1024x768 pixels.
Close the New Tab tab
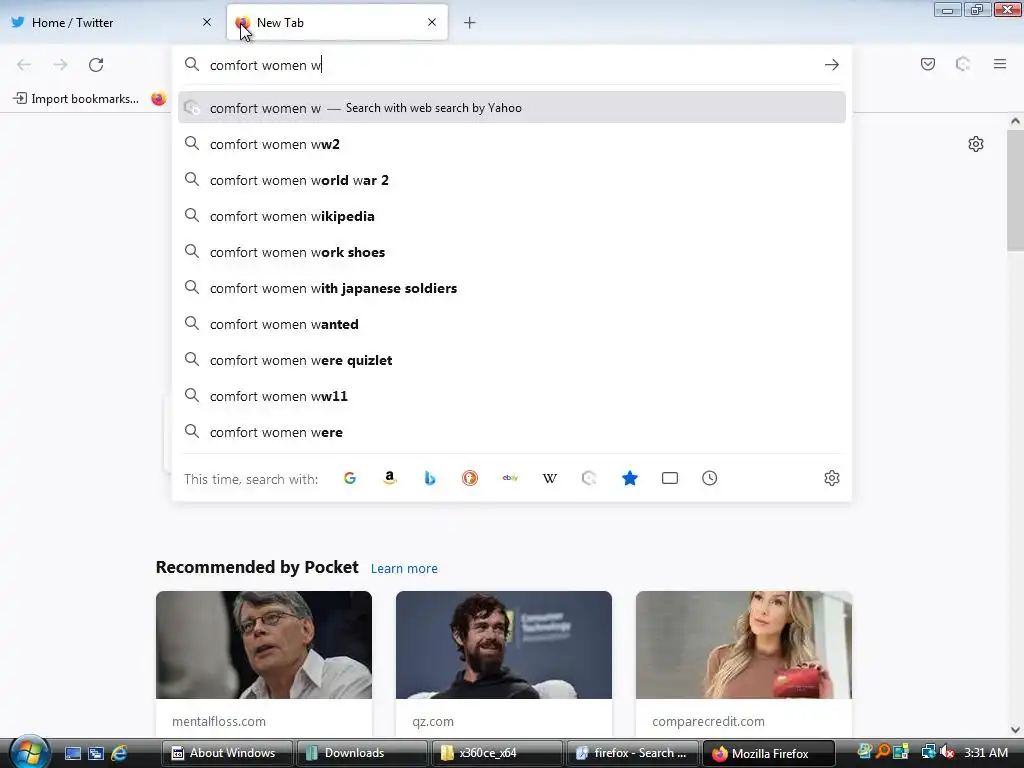coord(432,22)
